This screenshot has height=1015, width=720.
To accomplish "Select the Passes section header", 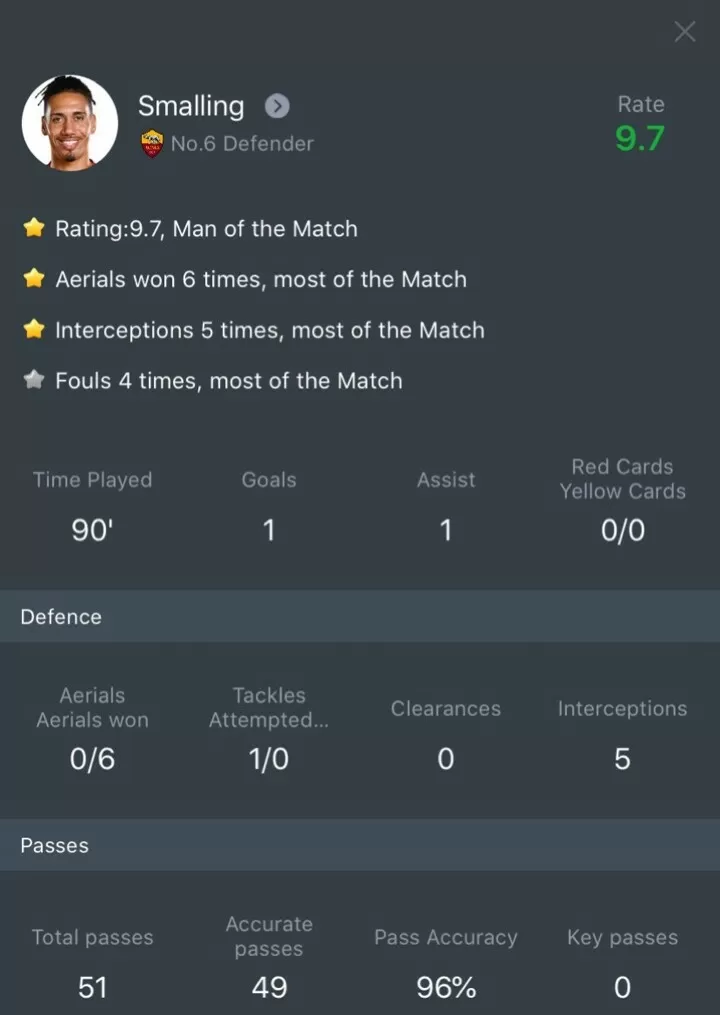I will click(55, 846).
